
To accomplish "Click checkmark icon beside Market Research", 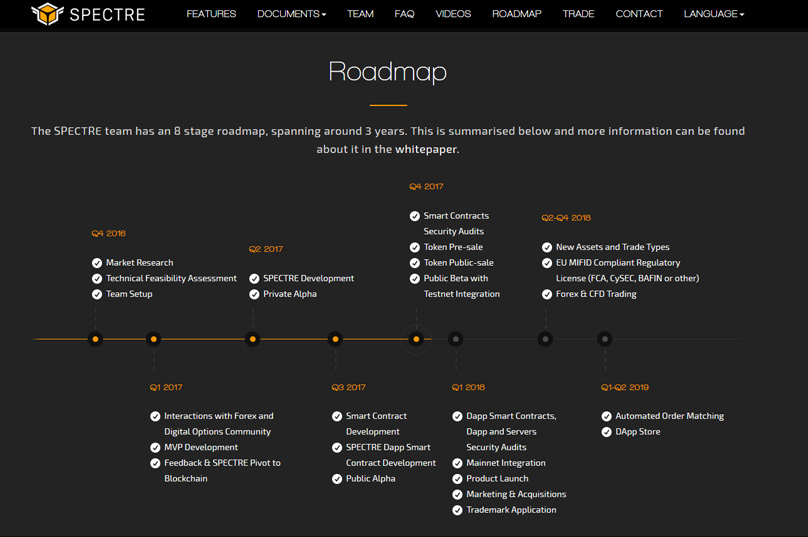I will coord(97,263).
